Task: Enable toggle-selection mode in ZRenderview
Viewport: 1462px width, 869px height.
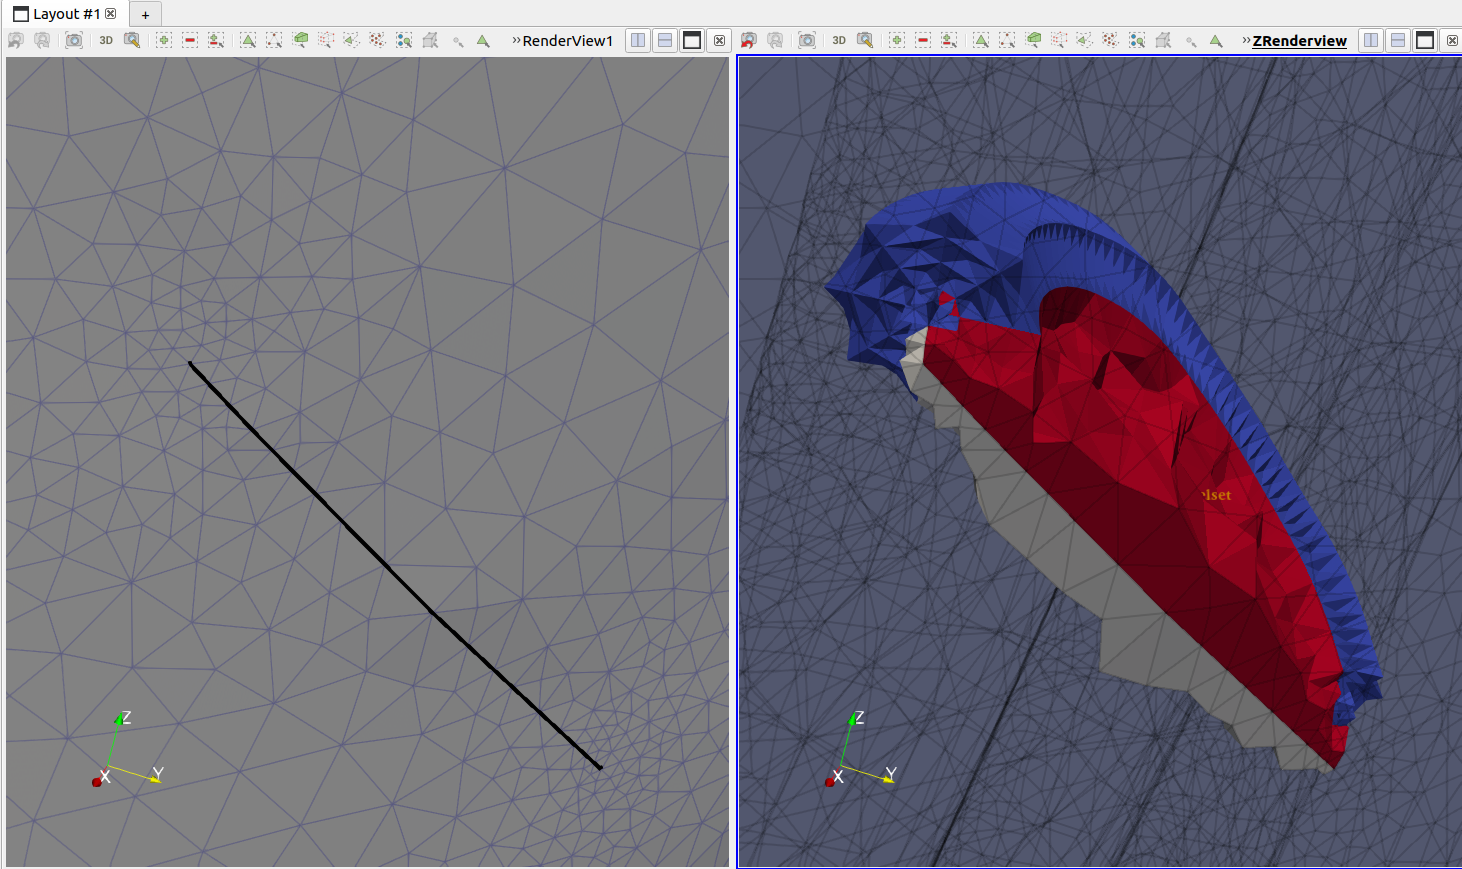Action: click(x=949, y=40)
